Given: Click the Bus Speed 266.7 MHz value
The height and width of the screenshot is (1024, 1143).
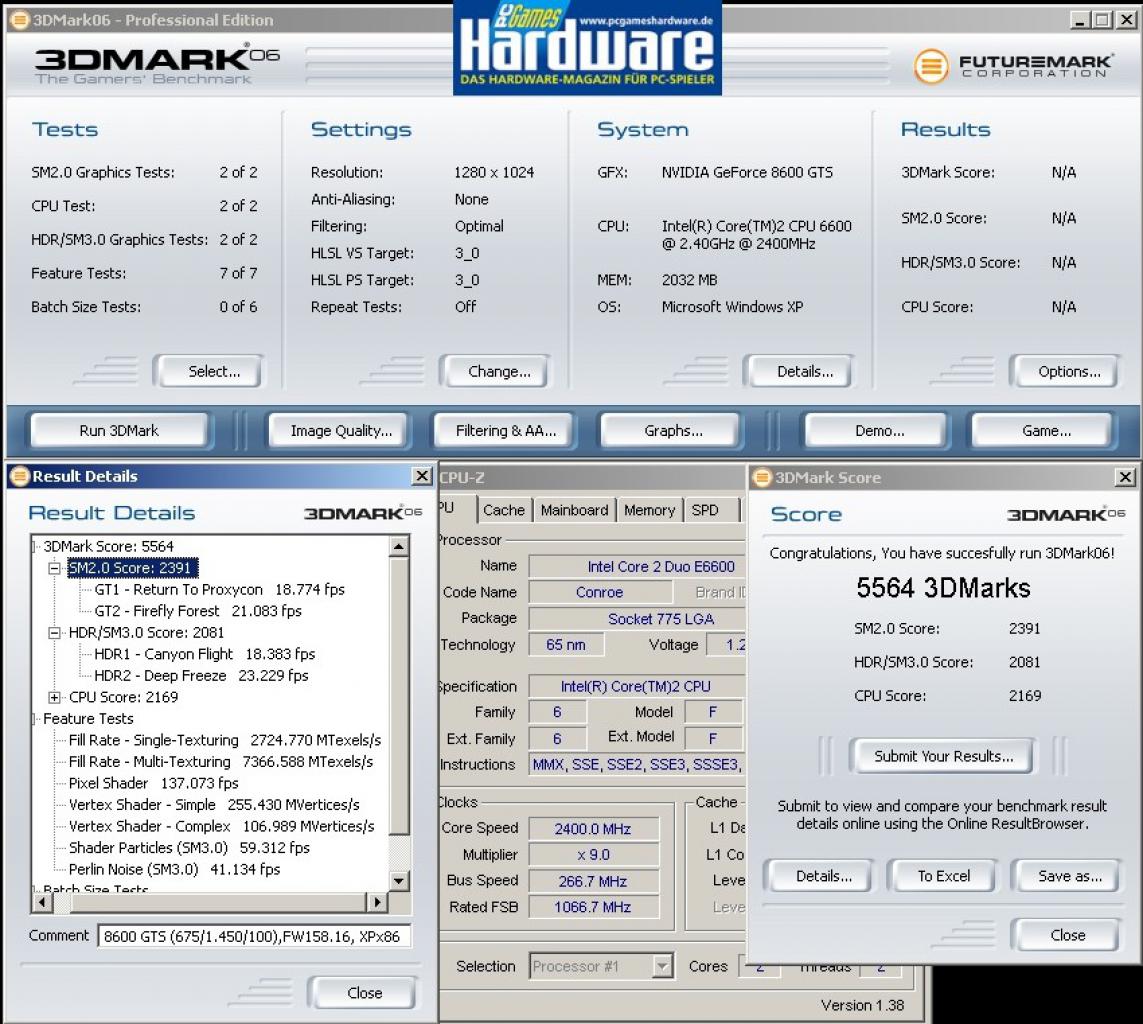Looking at the screenshot, I should click(x=593, y=881).
